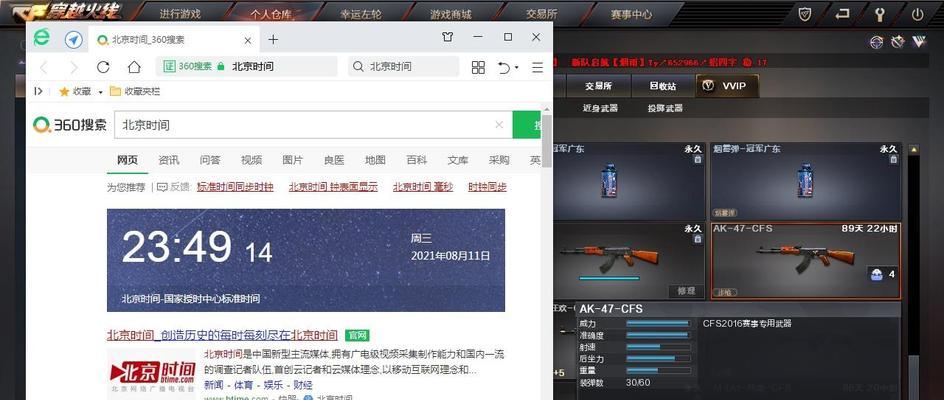
Task: Click the green search button
Action: (x=527, y=125)
